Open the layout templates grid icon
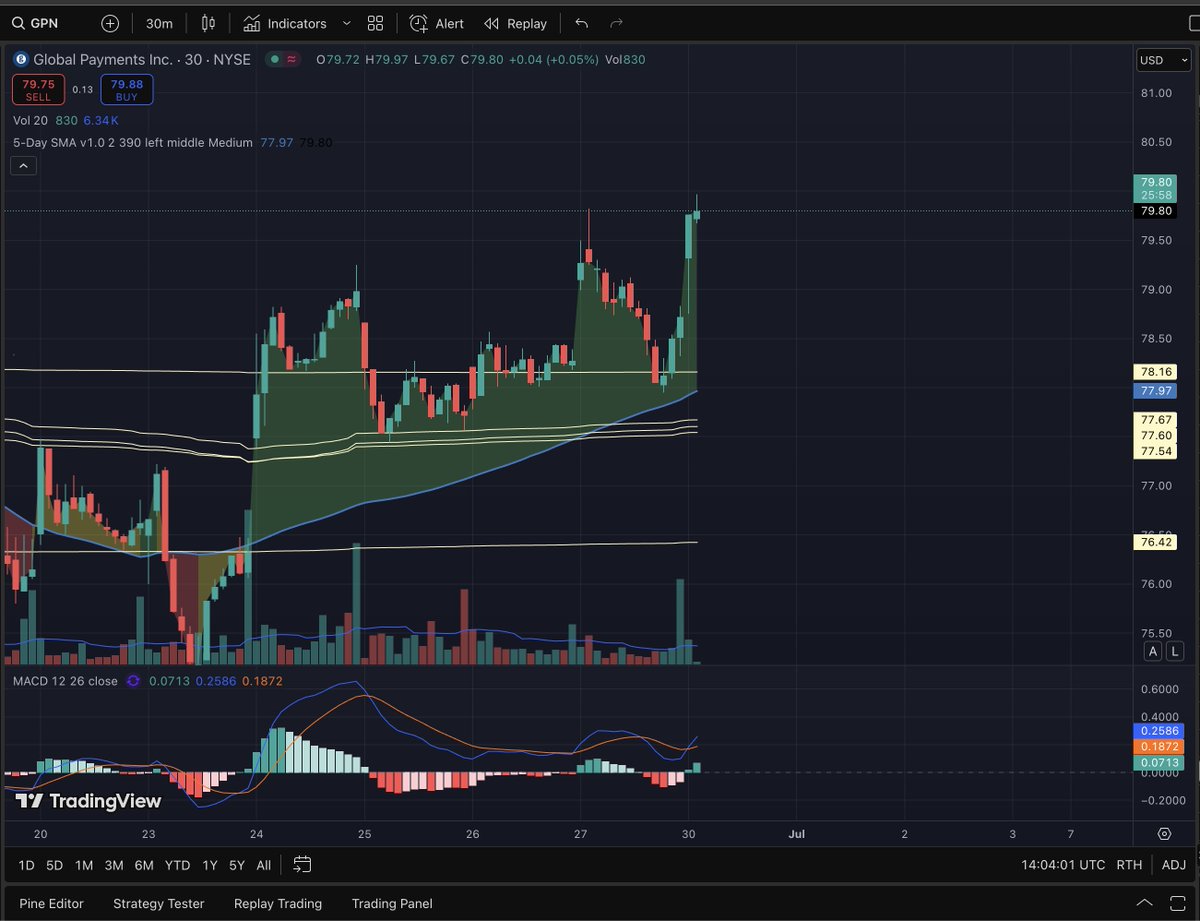The image size is (1200, 921). (x=375, y=23)
